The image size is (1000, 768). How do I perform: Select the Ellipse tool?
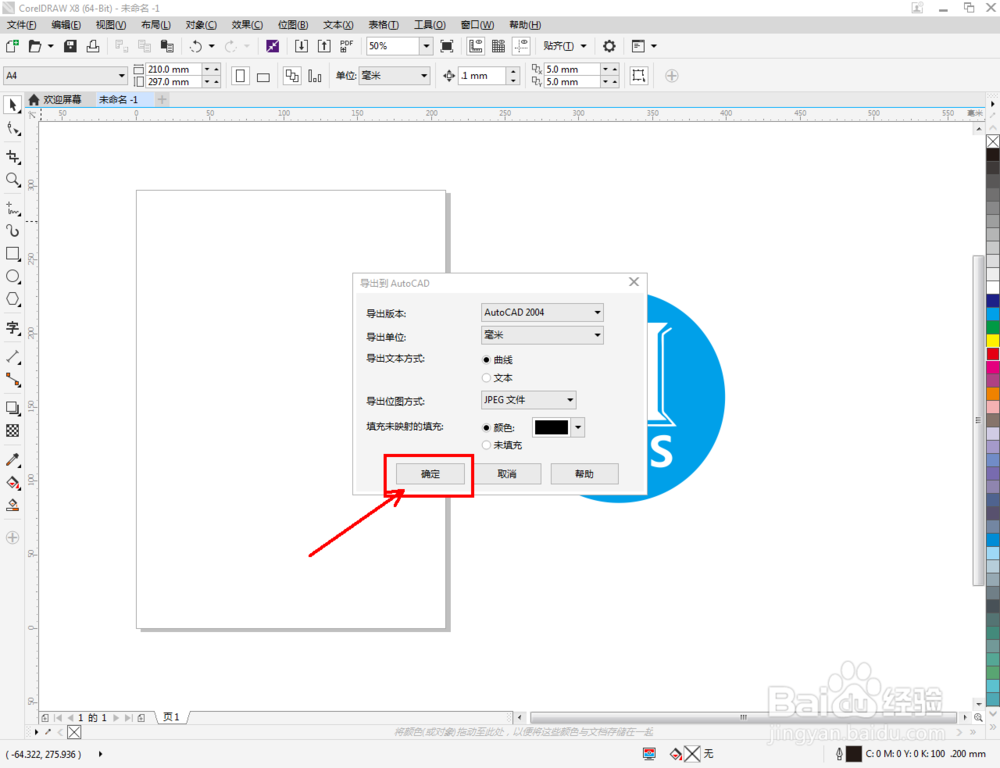point(13,276)
